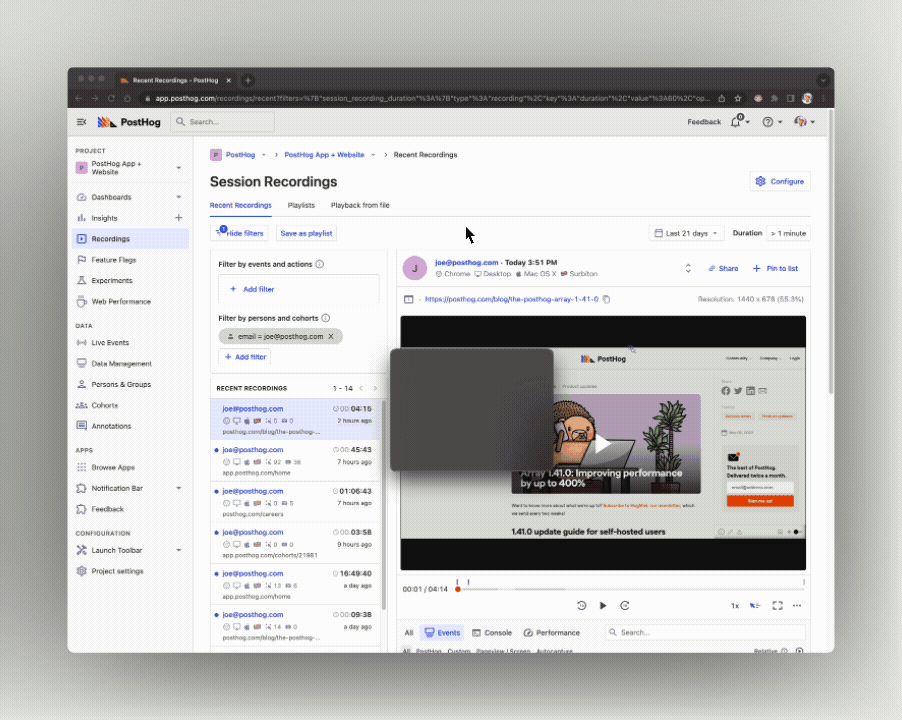This screenshot has height=720, width=902.
Task: Click the Save as playlist button
Action: [306, 233]
